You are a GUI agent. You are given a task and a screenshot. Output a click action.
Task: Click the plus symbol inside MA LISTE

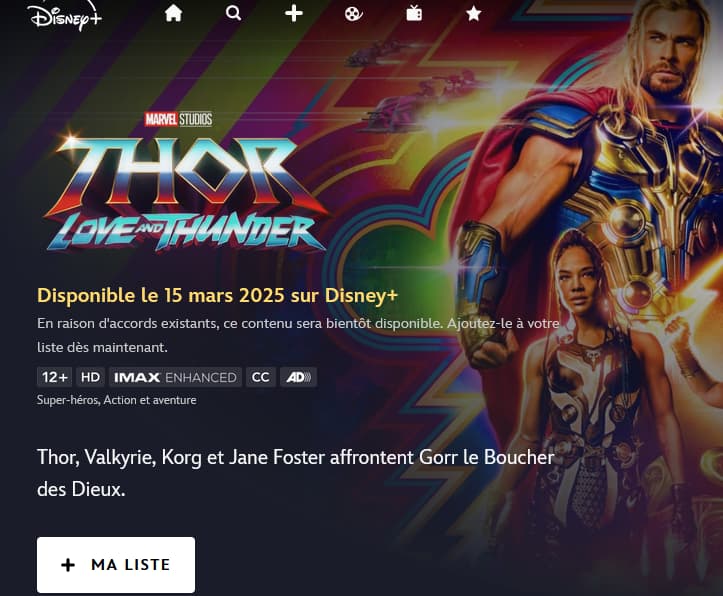coord(68,565)
